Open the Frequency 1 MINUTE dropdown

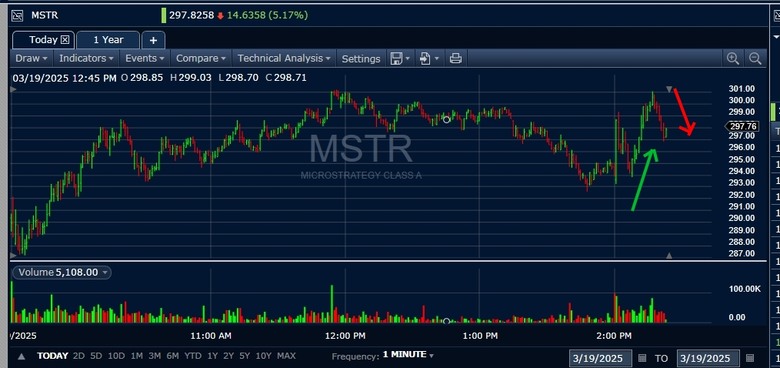click(408, 355)
